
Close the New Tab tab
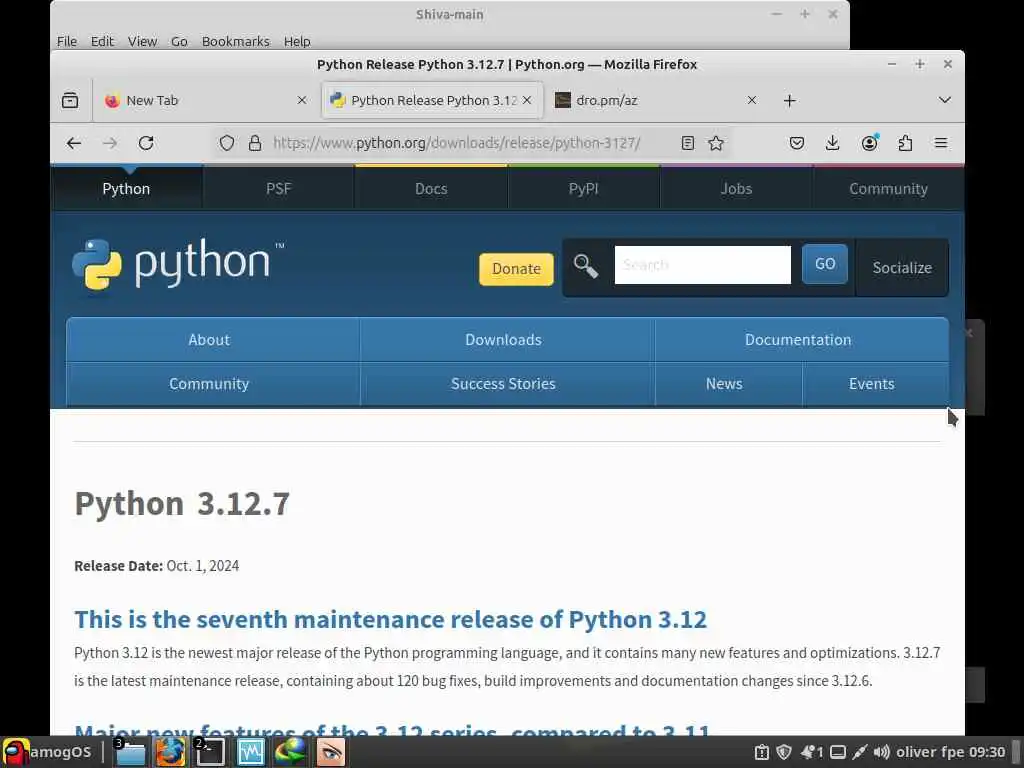coord(302,100)
